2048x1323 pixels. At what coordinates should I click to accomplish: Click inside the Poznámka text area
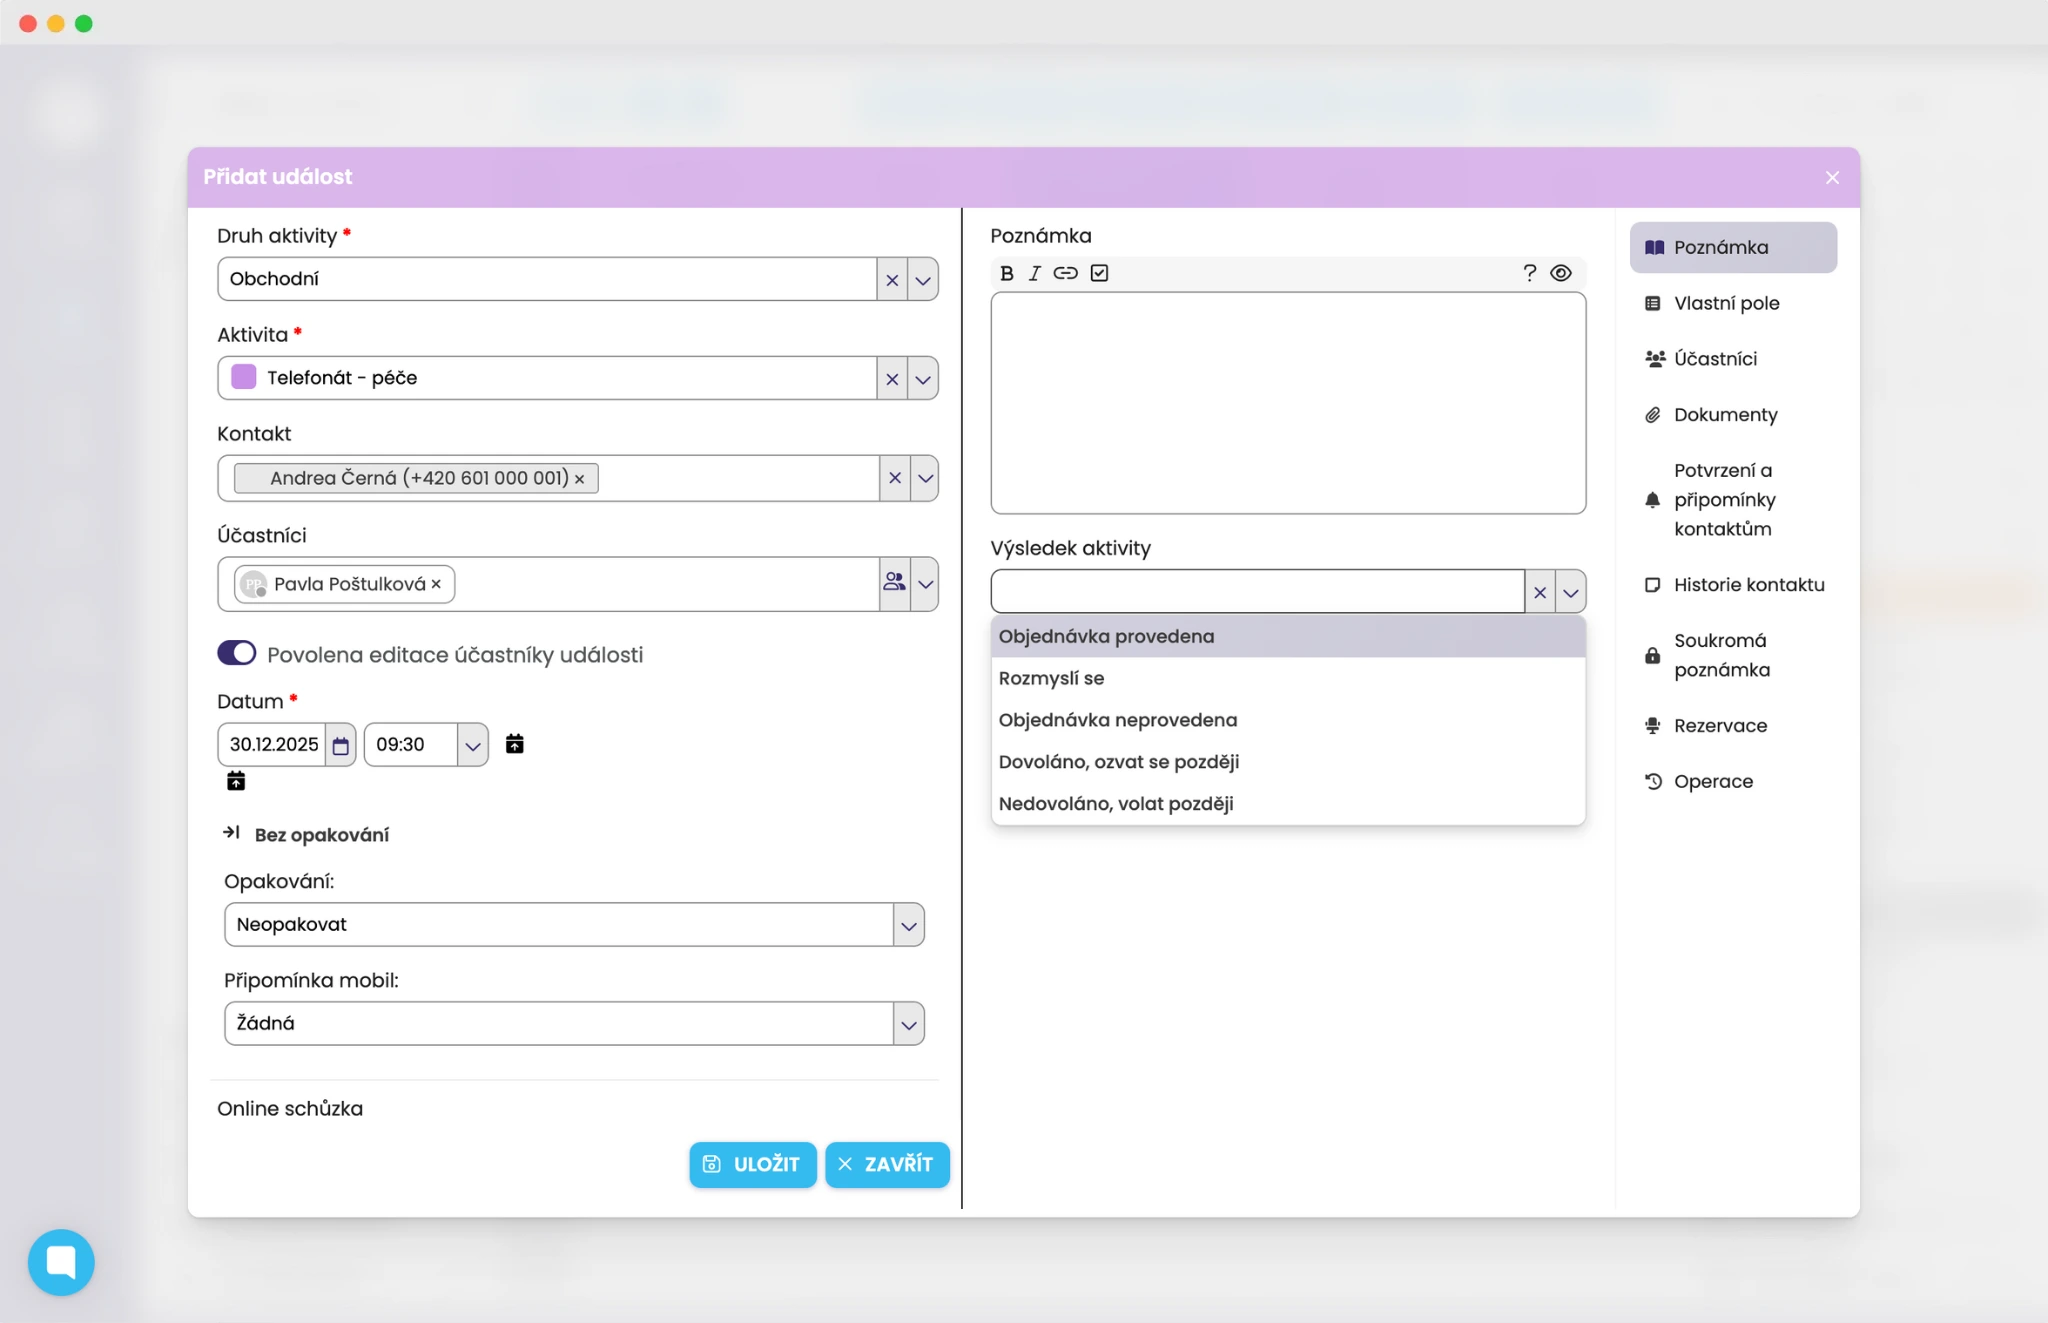click(x=1287, y=402)
